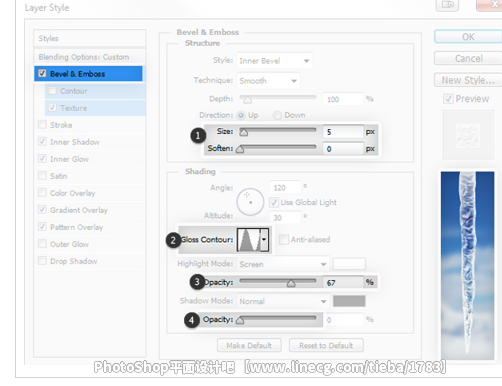
Task: Click the Altitude field showing 30
Action: [285, 218]
